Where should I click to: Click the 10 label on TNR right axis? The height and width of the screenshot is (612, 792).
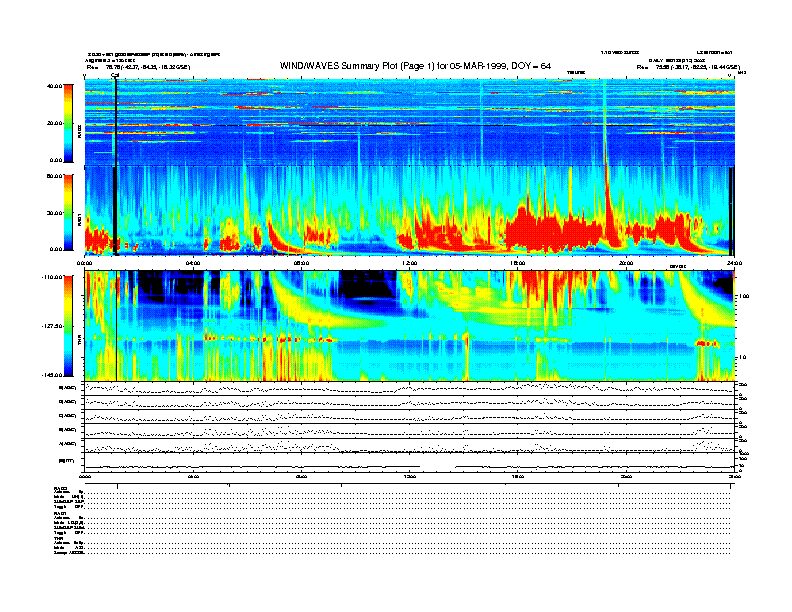(x=743, y=358)
